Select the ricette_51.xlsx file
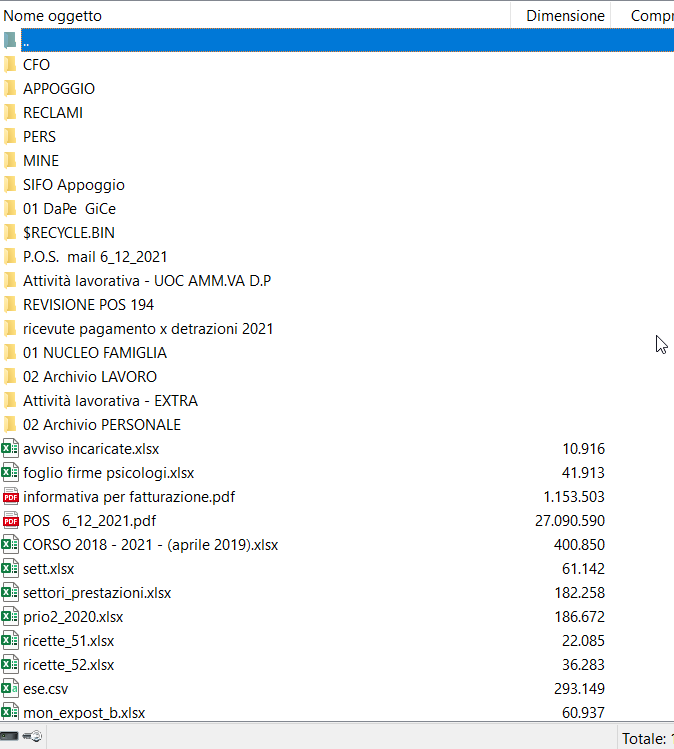 coord(69,641)
